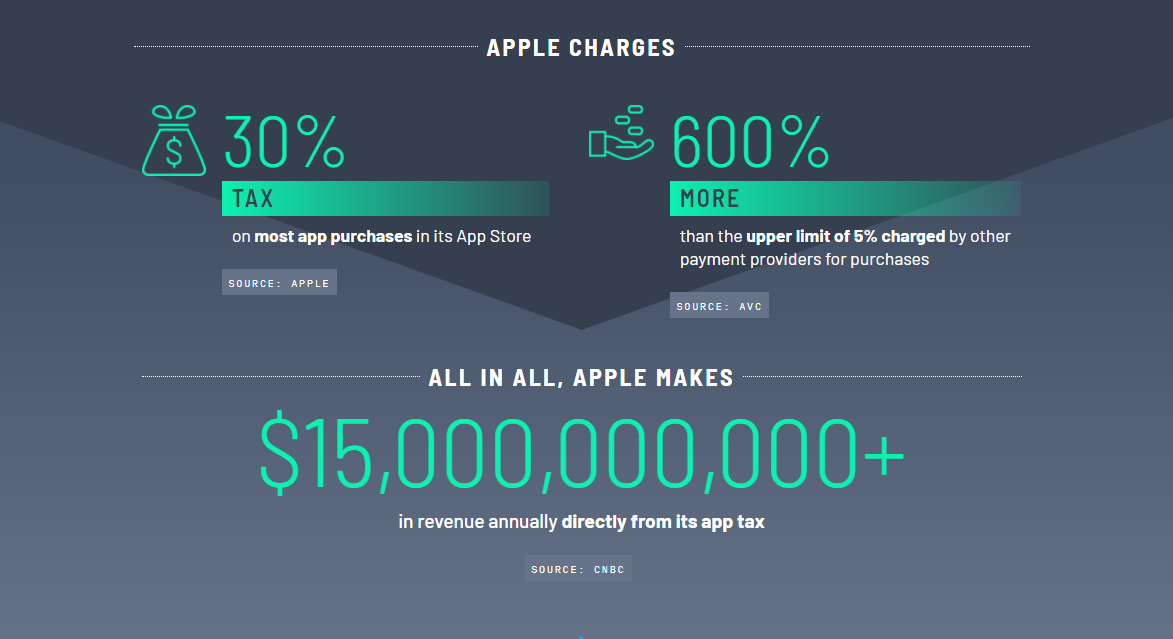Screen dimensions: 1173x639
Task: Click the large 30% figure
Action: 284,141
